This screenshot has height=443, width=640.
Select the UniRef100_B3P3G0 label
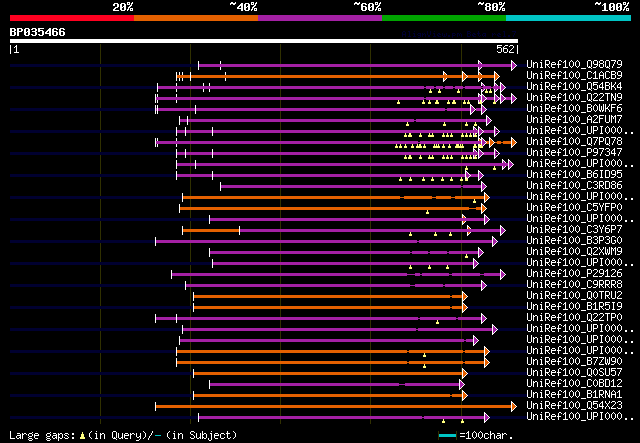point(574,240)
